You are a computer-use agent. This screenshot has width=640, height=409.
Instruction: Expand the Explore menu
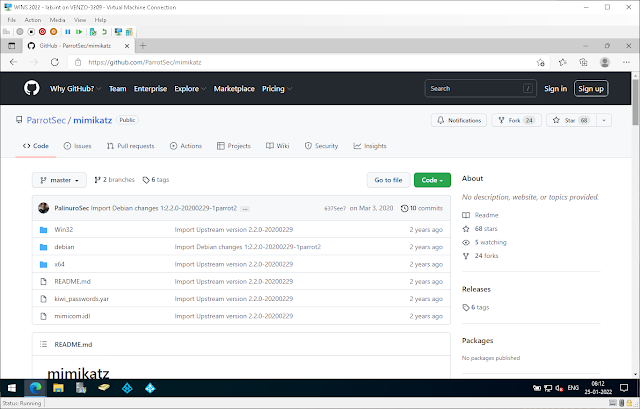190,89
